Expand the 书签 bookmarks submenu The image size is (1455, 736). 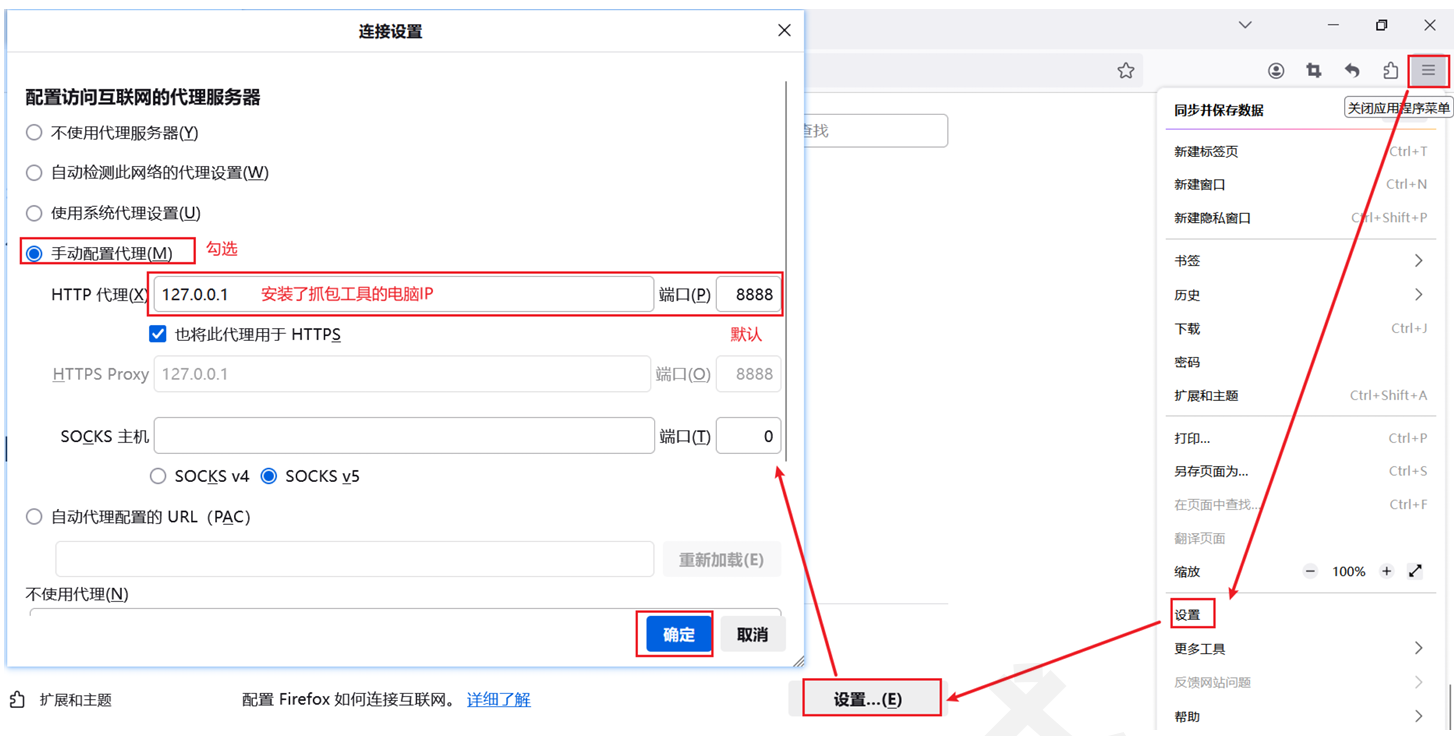pyautogui.click(x=1300, y=261)
